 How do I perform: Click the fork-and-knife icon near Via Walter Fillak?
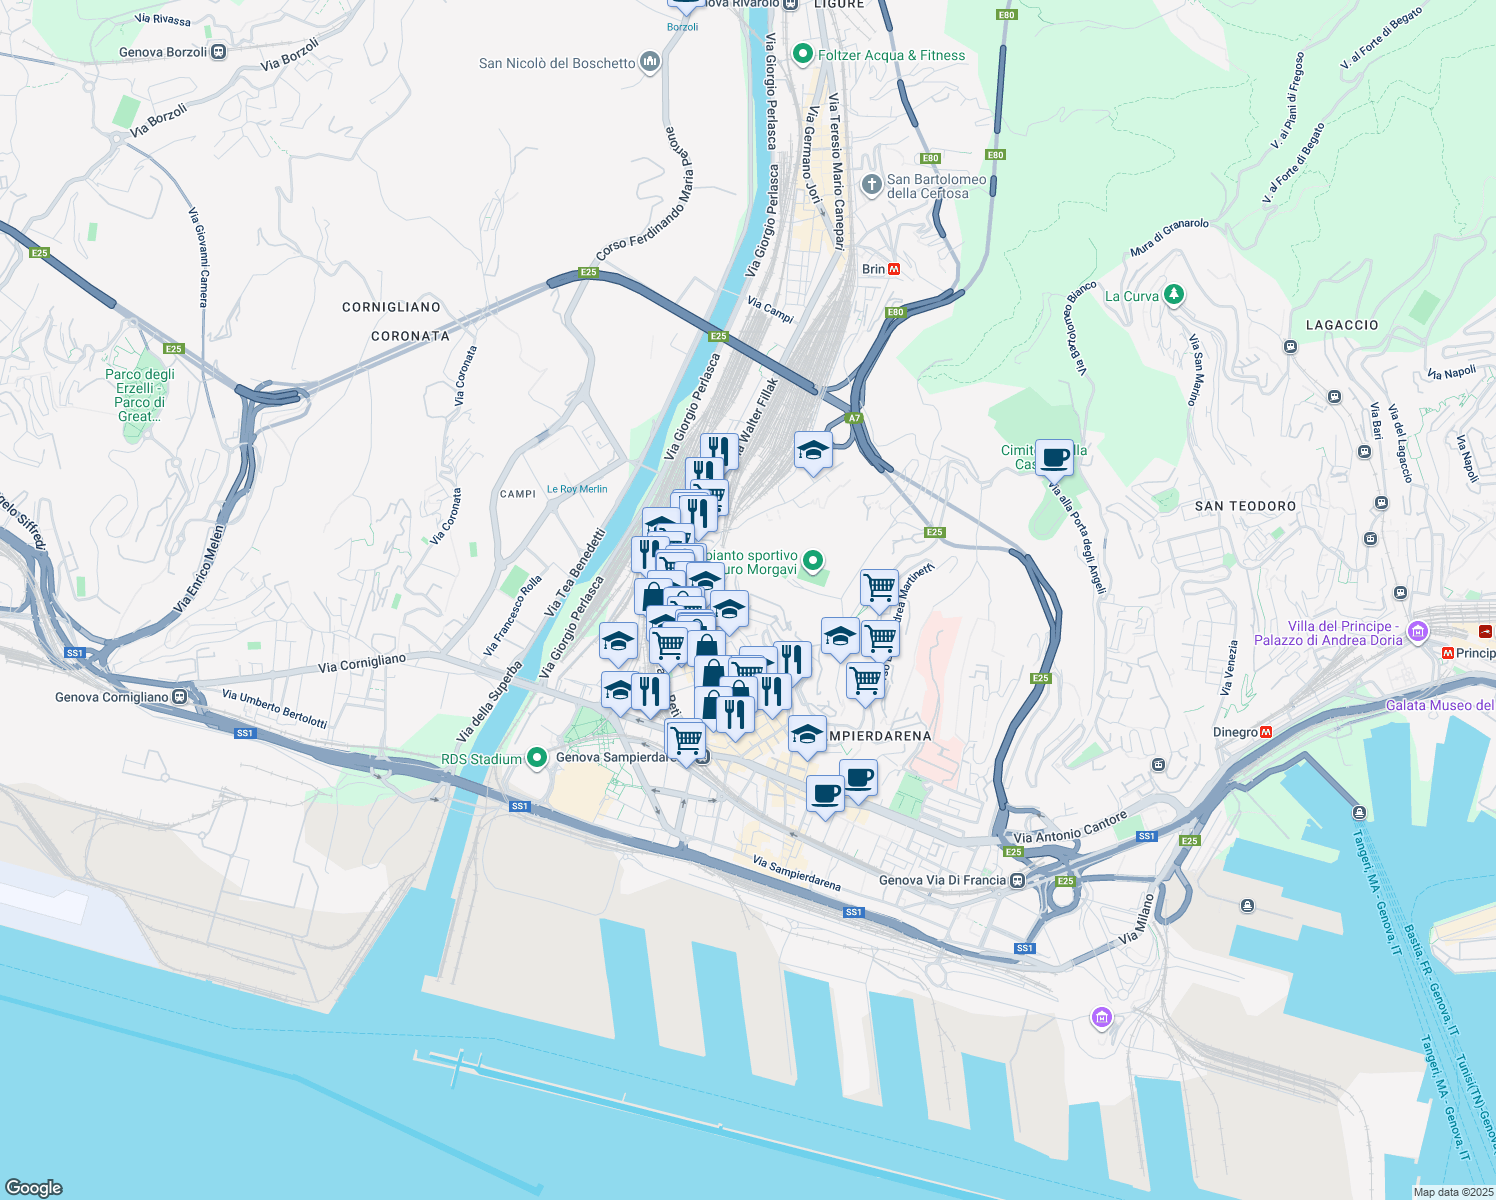click(718, 448)
